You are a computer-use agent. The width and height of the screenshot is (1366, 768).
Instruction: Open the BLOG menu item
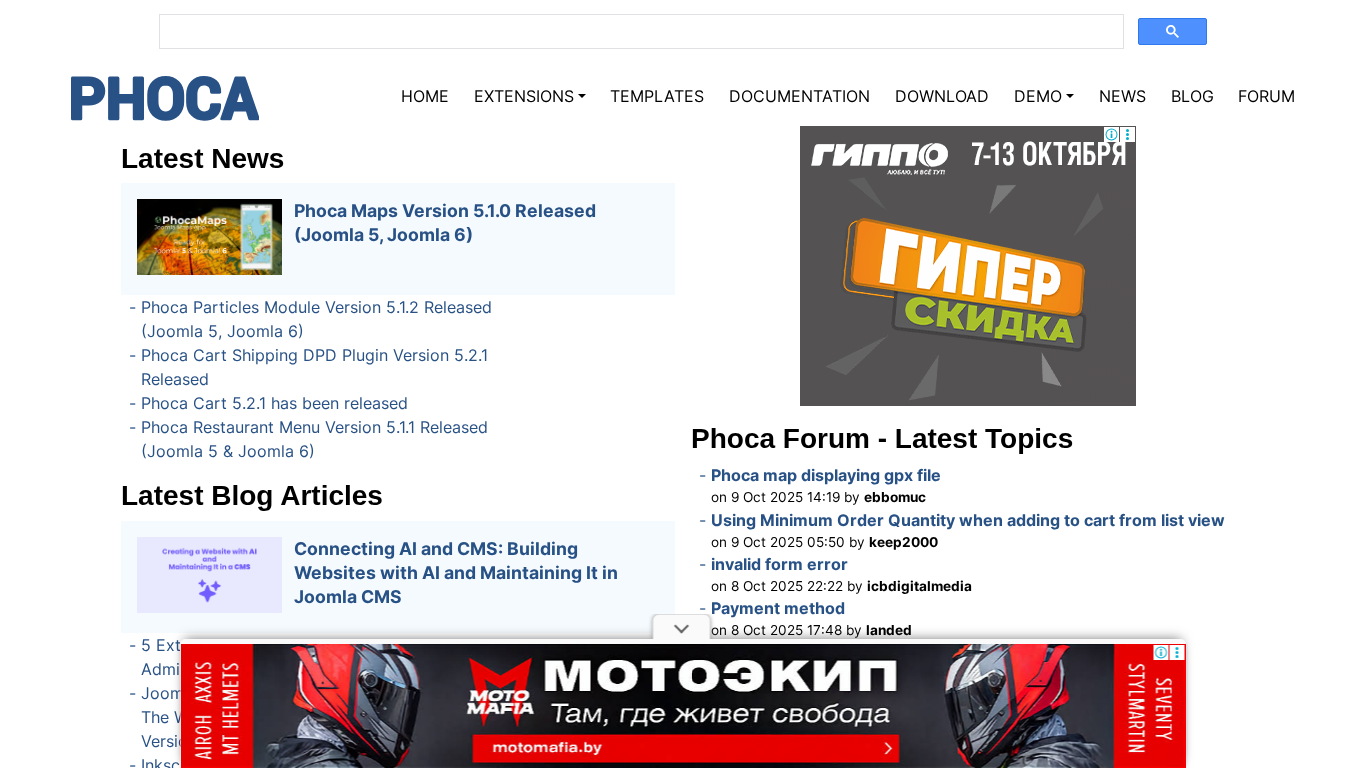pos(1192,96)
